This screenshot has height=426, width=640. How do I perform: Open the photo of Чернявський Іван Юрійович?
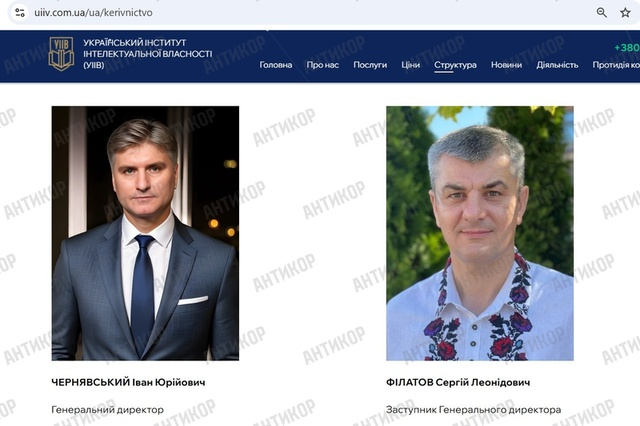(145, 233)
